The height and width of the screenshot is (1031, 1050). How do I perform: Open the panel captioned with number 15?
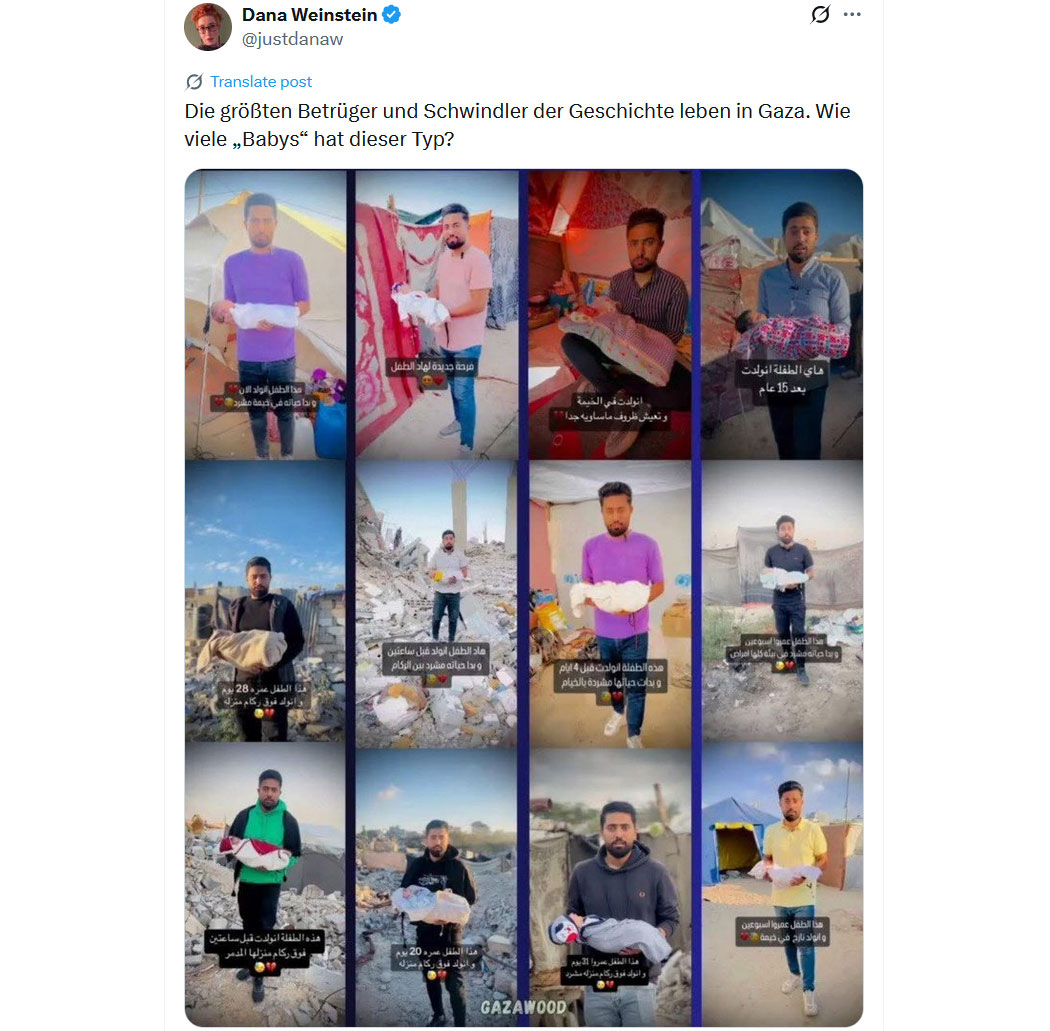click(781, 314)
